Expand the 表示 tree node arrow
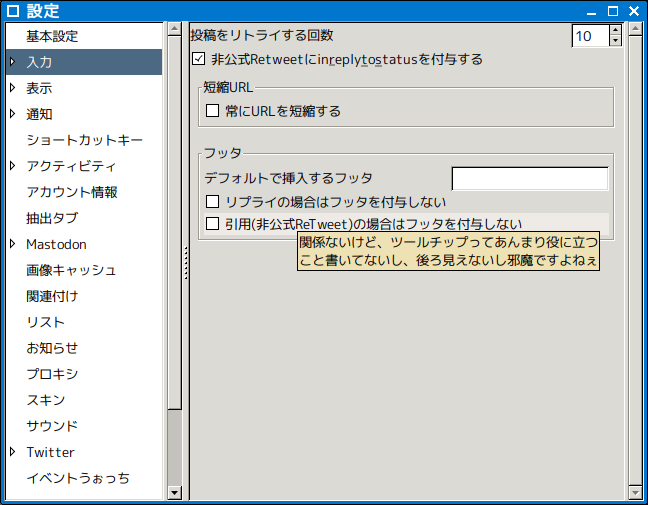Image resolution: width=648 pixels, height=505 pixels. [x=12, y=88]
